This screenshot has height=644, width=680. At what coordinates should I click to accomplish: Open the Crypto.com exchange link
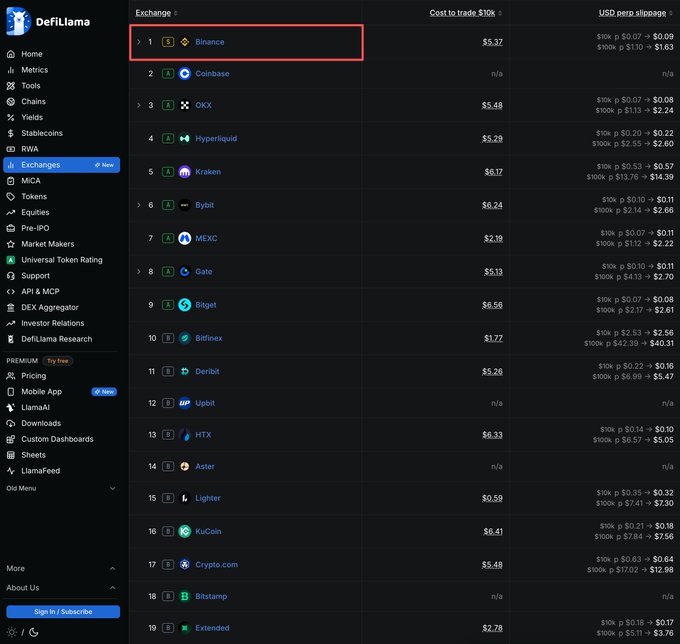click(x=216, y=565)
